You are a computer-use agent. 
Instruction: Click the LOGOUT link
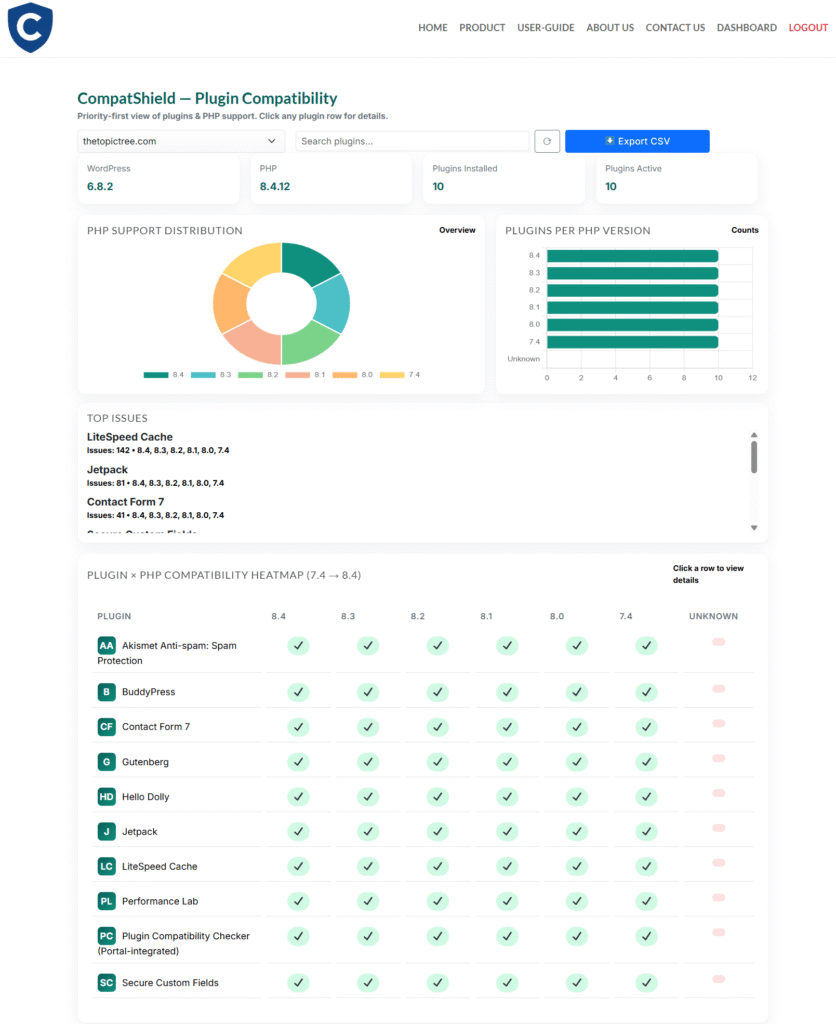(808, 28)
